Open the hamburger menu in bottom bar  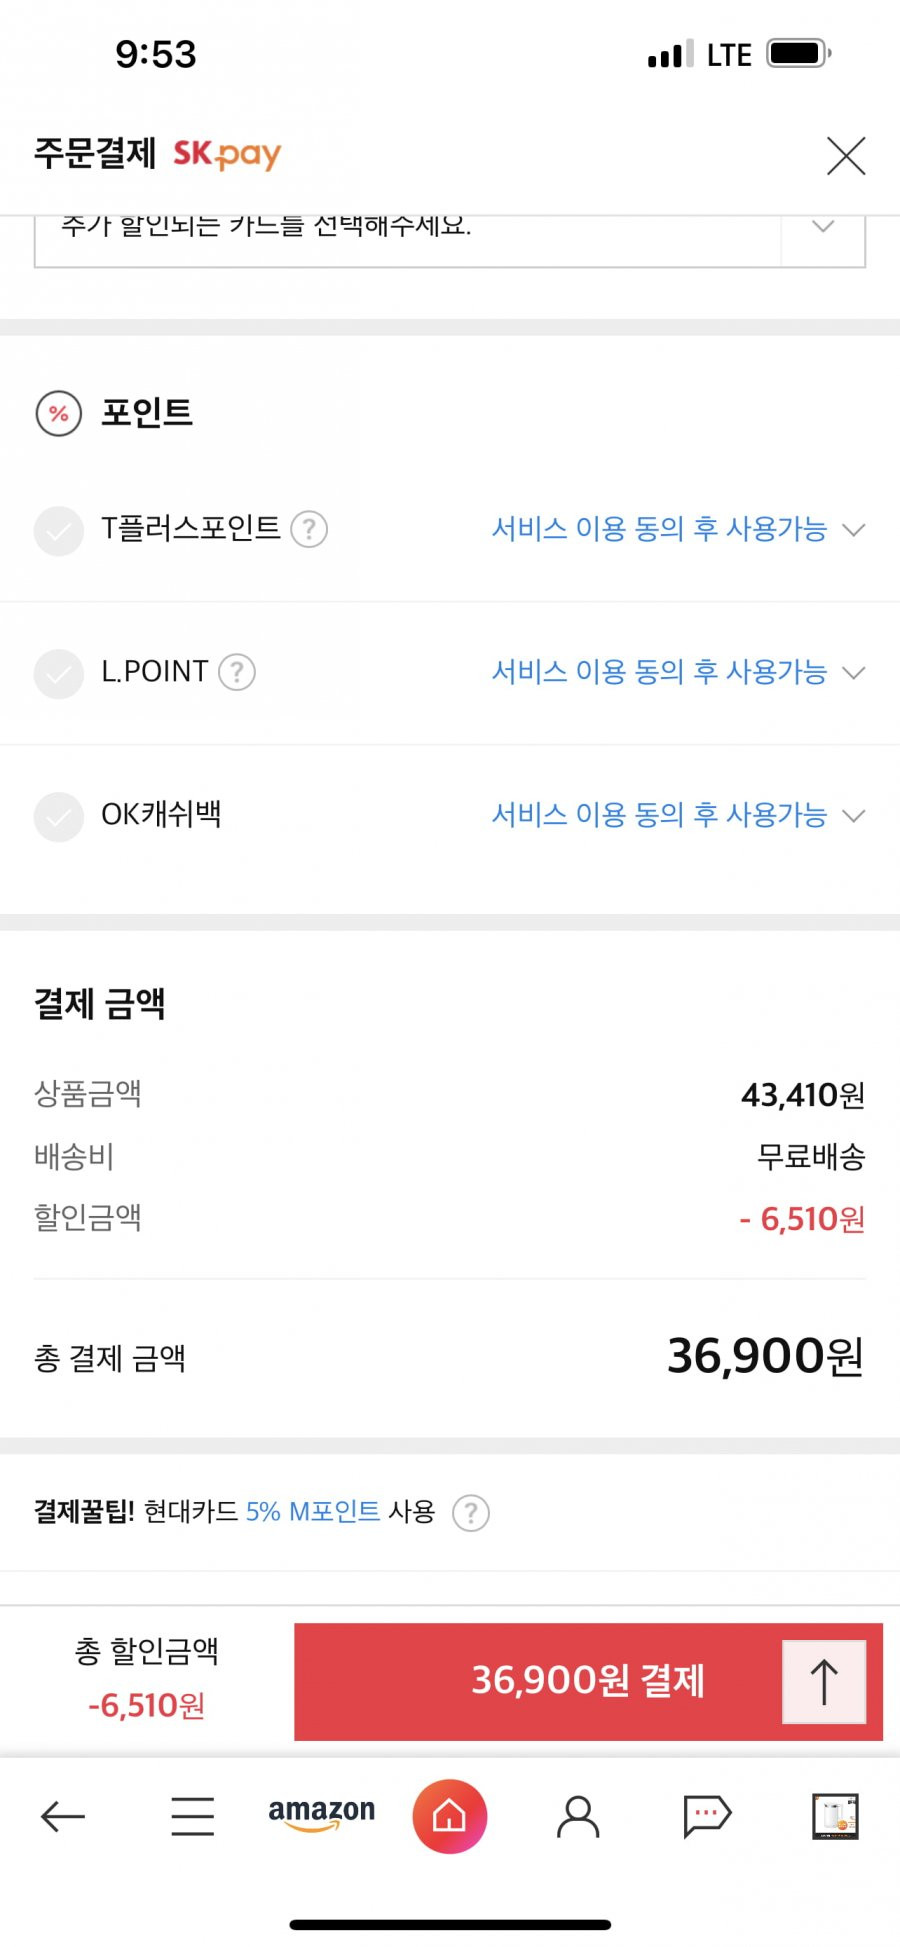click(192, 1816)
